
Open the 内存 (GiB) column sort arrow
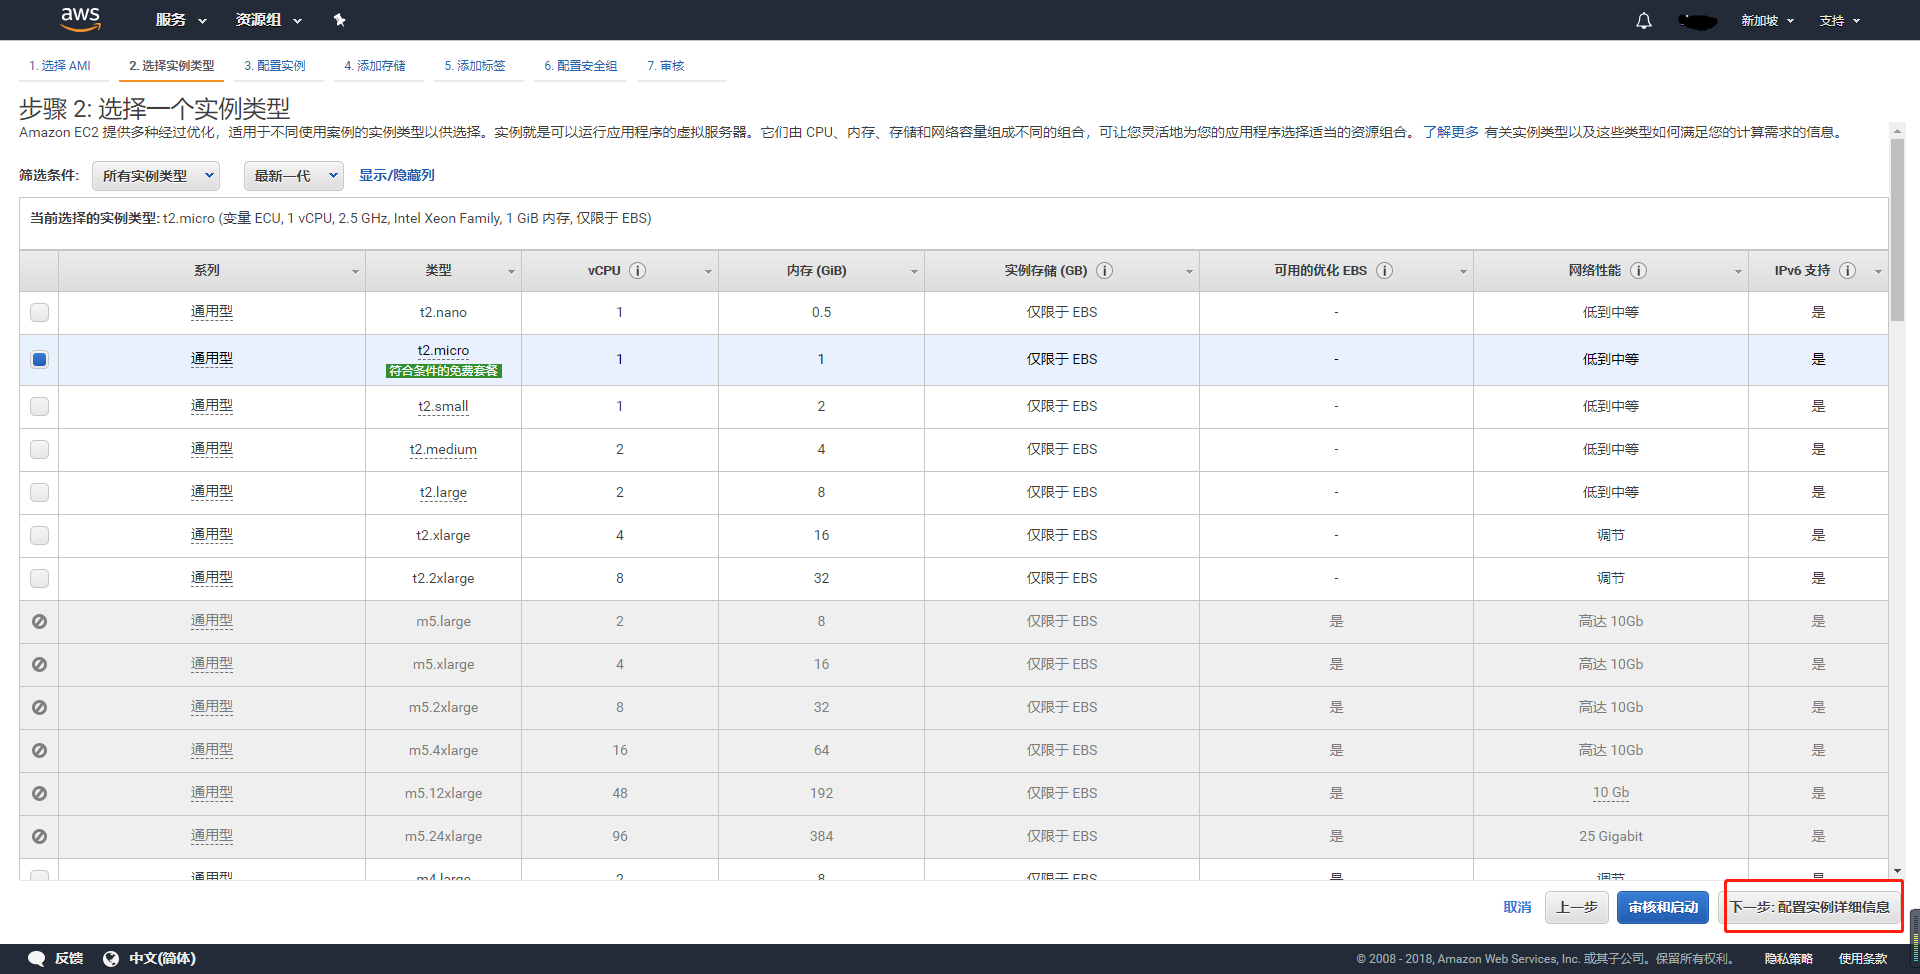coord(914,272)
